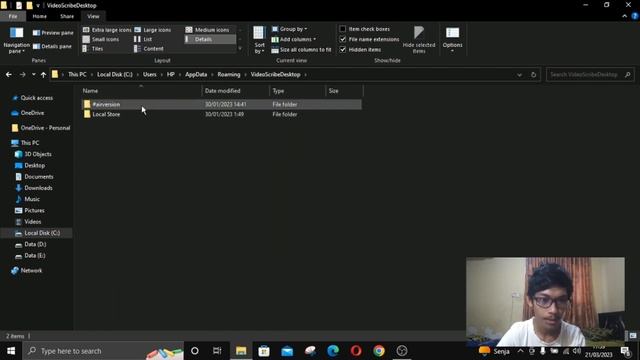
Task: Go up one folder level
Action: (x=43, y=75)
